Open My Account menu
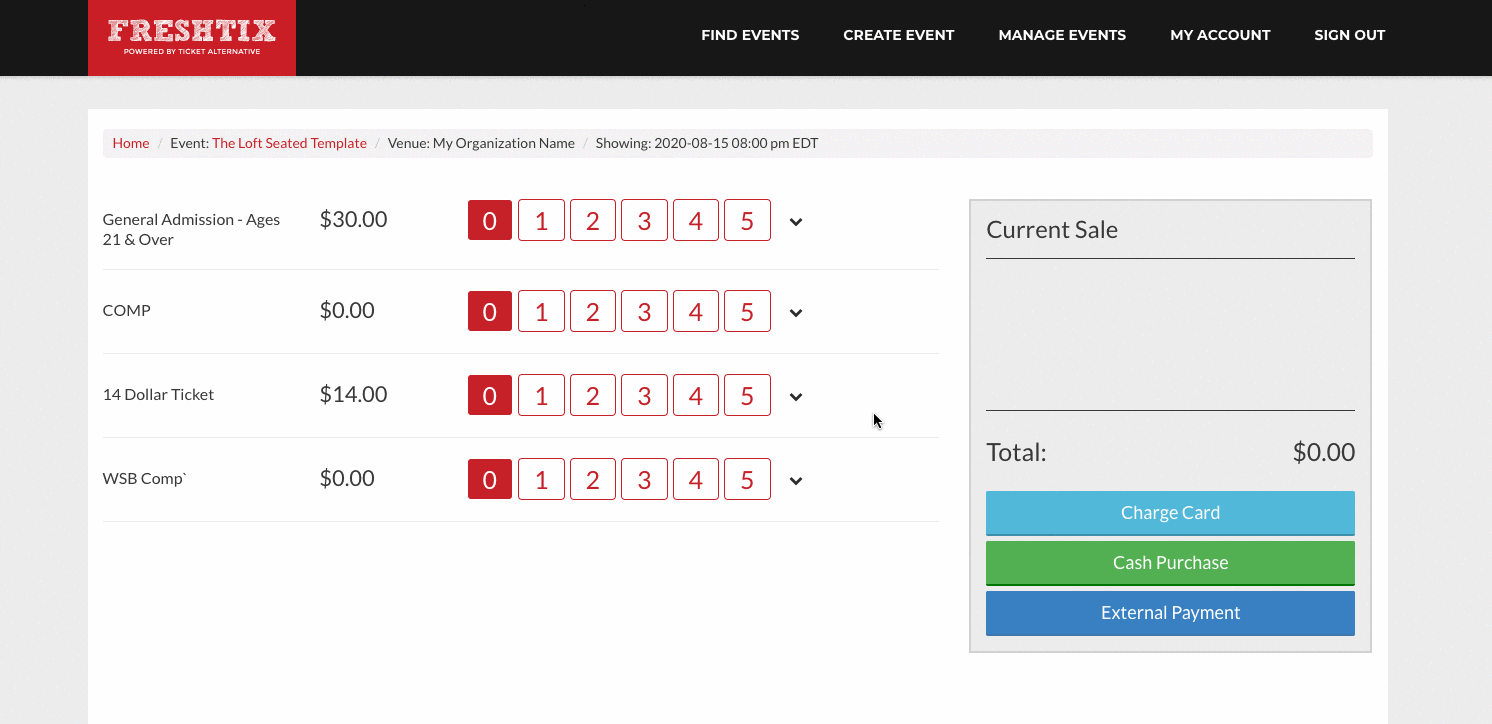 (1220, 35)
